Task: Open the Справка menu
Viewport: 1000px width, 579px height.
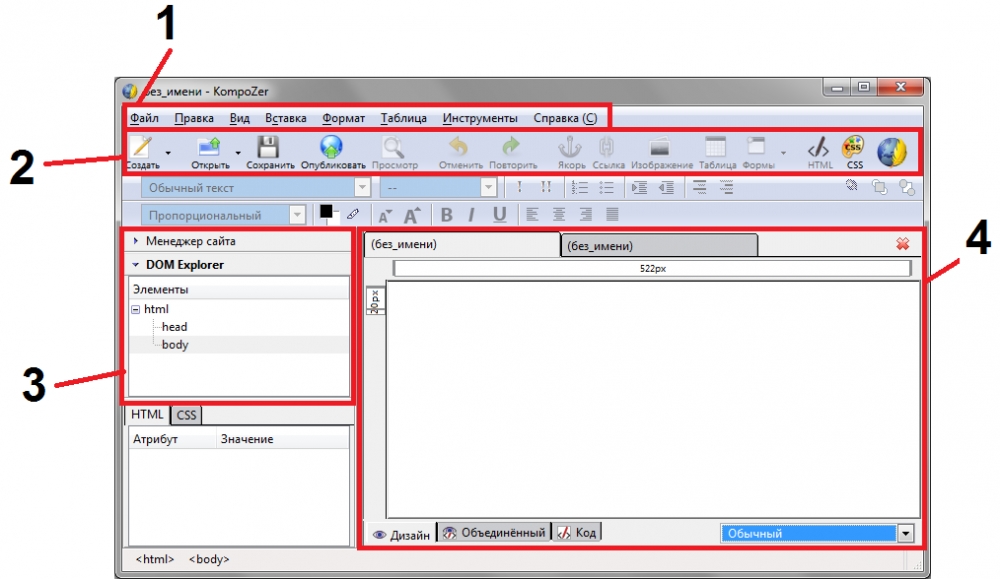Action: (x=565, y=118)
